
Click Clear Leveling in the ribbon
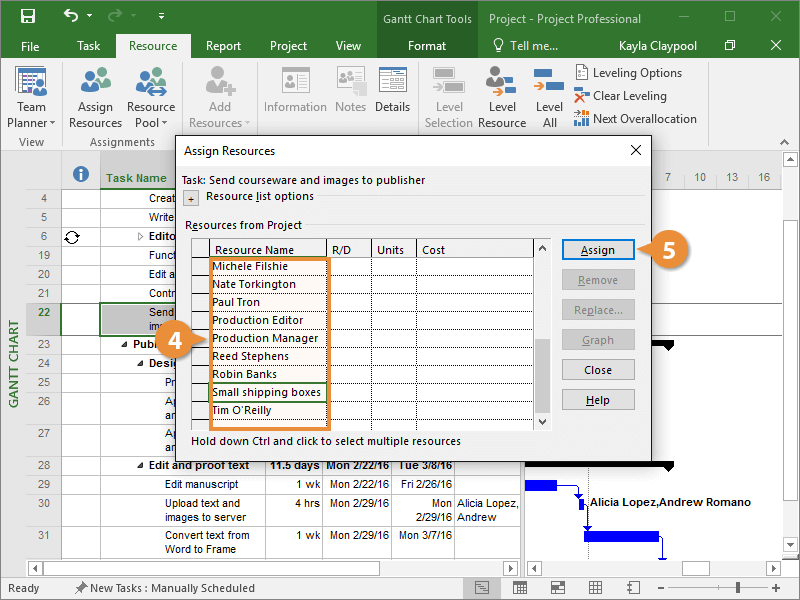(620, 96)
